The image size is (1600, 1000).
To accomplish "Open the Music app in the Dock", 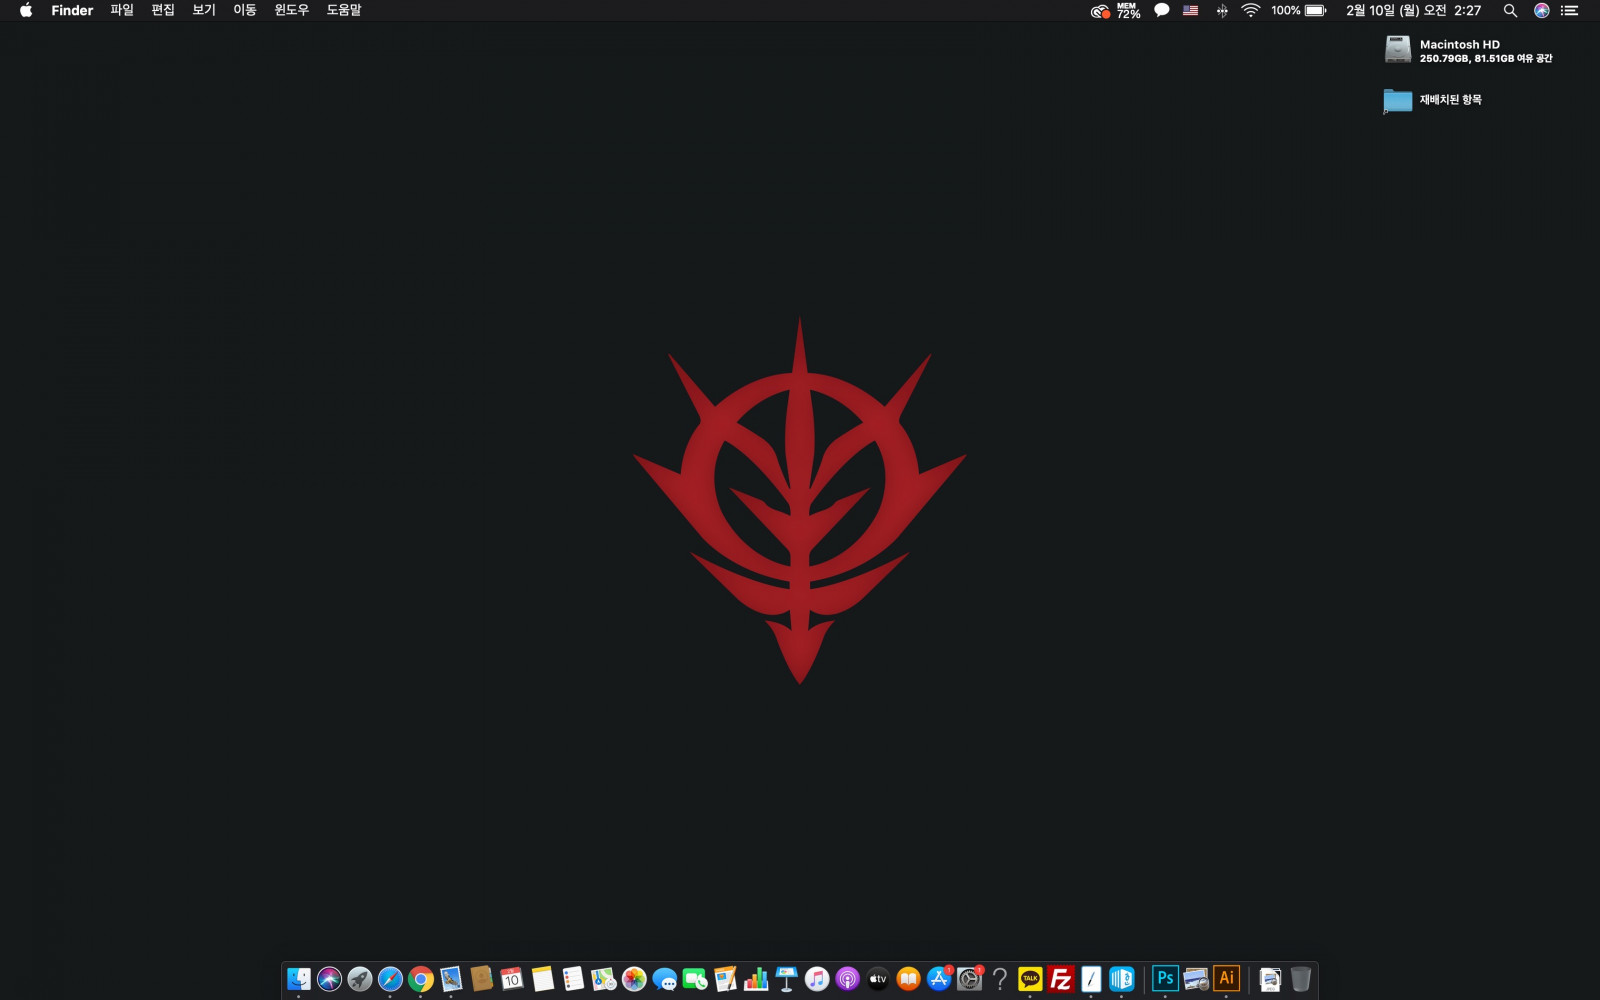I will [x=817, y=979].
